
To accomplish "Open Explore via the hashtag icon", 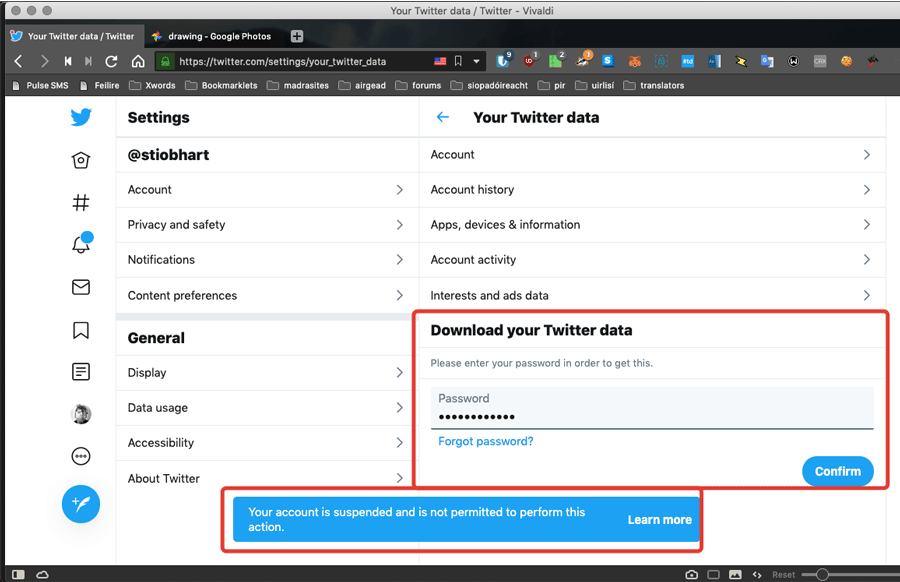I will pos(81,203).
